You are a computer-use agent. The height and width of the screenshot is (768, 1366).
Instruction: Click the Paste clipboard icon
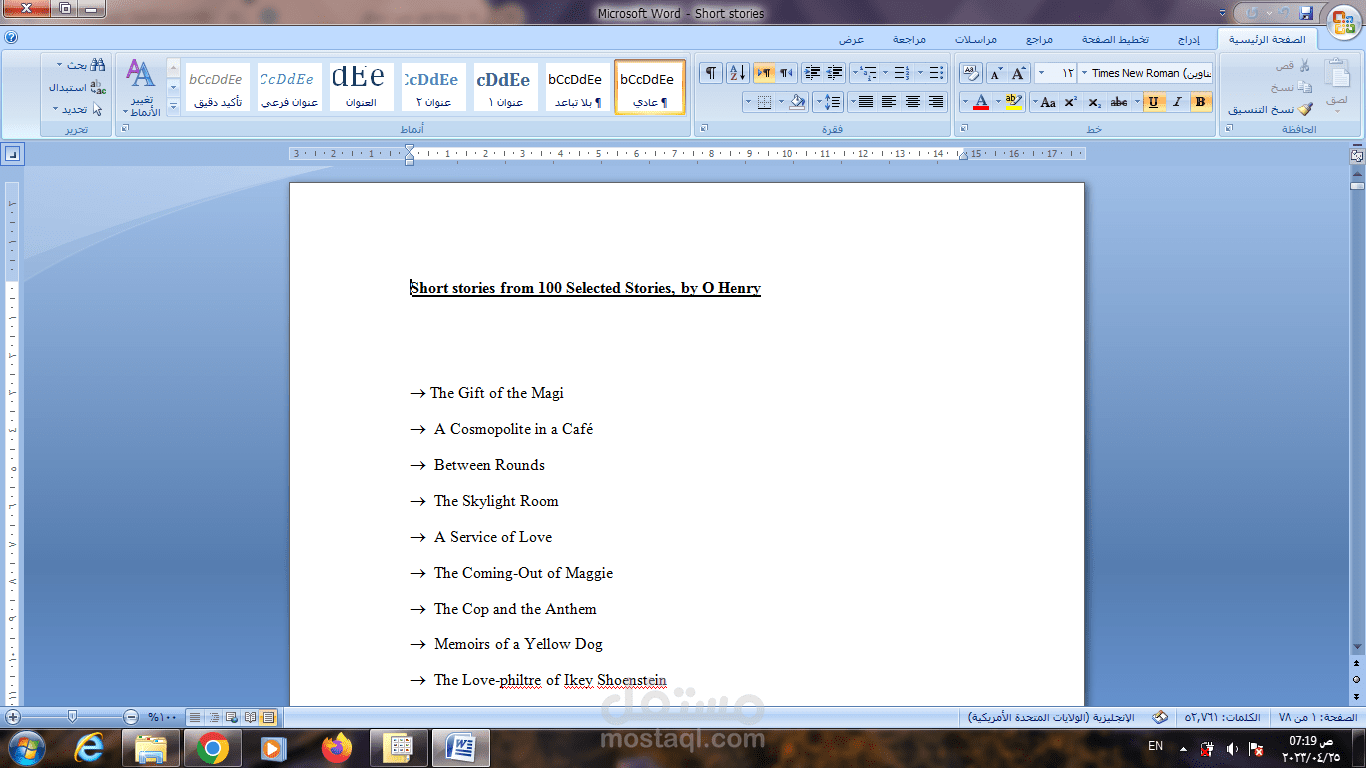pyautogui.click(x=1336, y=75)
